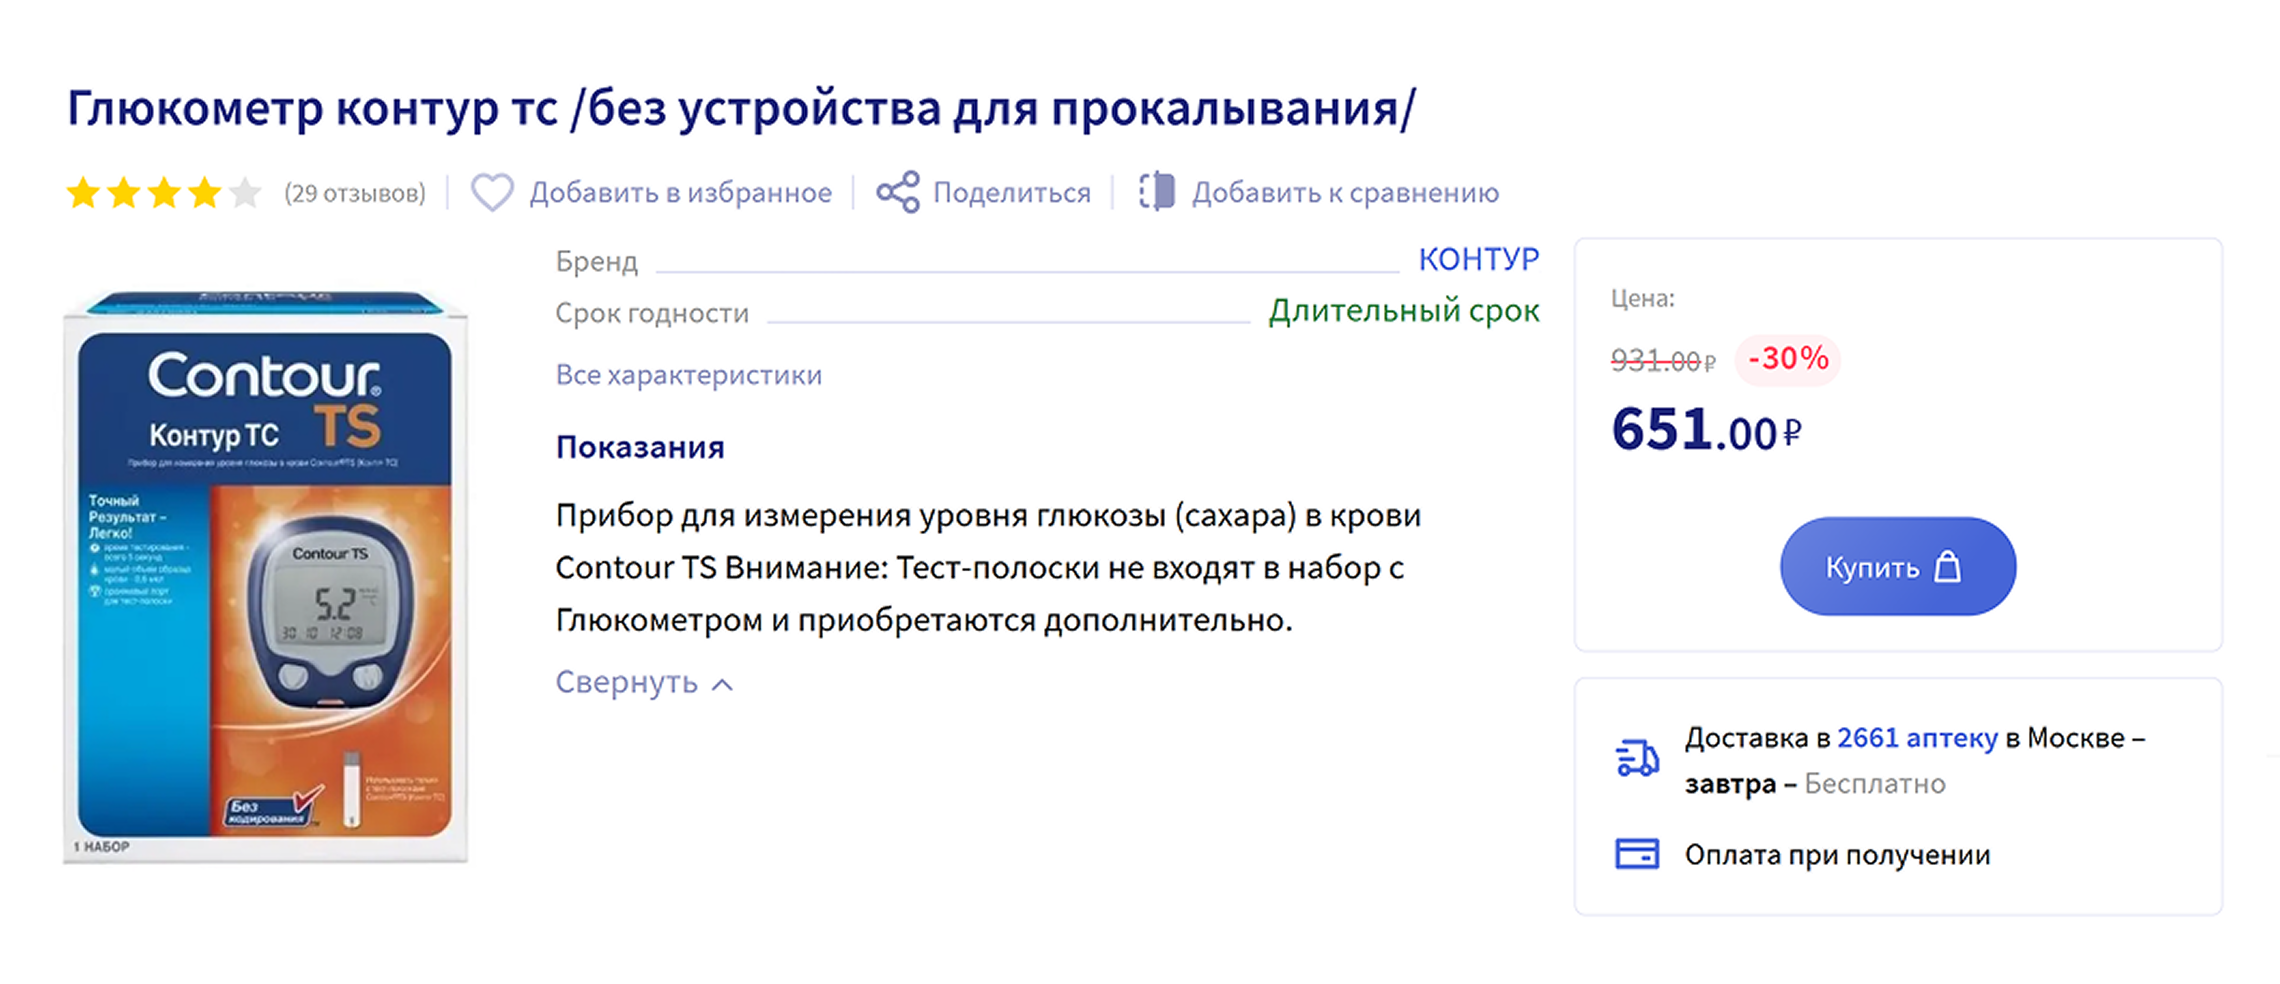Click the delivery truck icon
Viewport: 2280px width, 984px height.
(x=1637, y=758)
